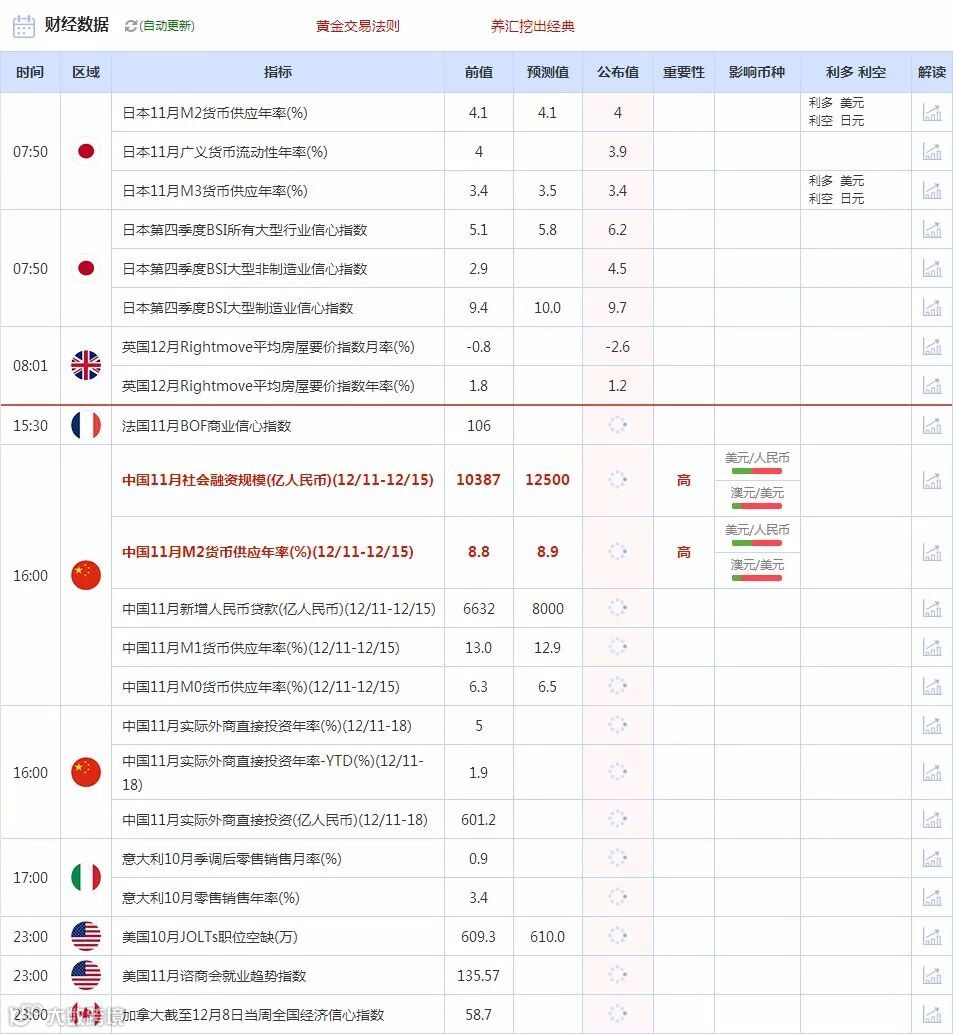Click the -2.6 published value cell
This screenshot has height=1034, width=953.
point(618,347)
